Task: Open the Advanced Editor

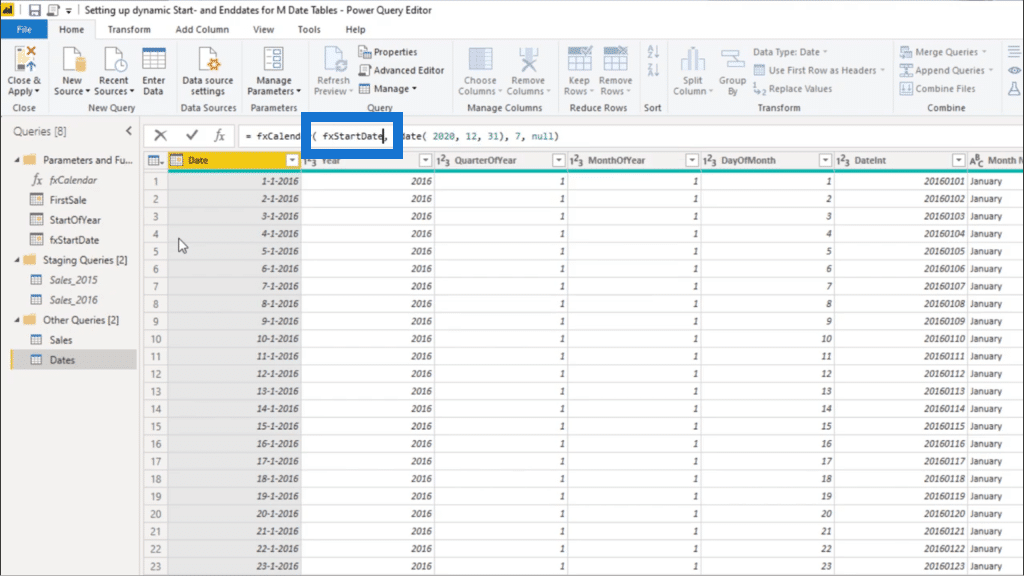Action: coord(402,70)
